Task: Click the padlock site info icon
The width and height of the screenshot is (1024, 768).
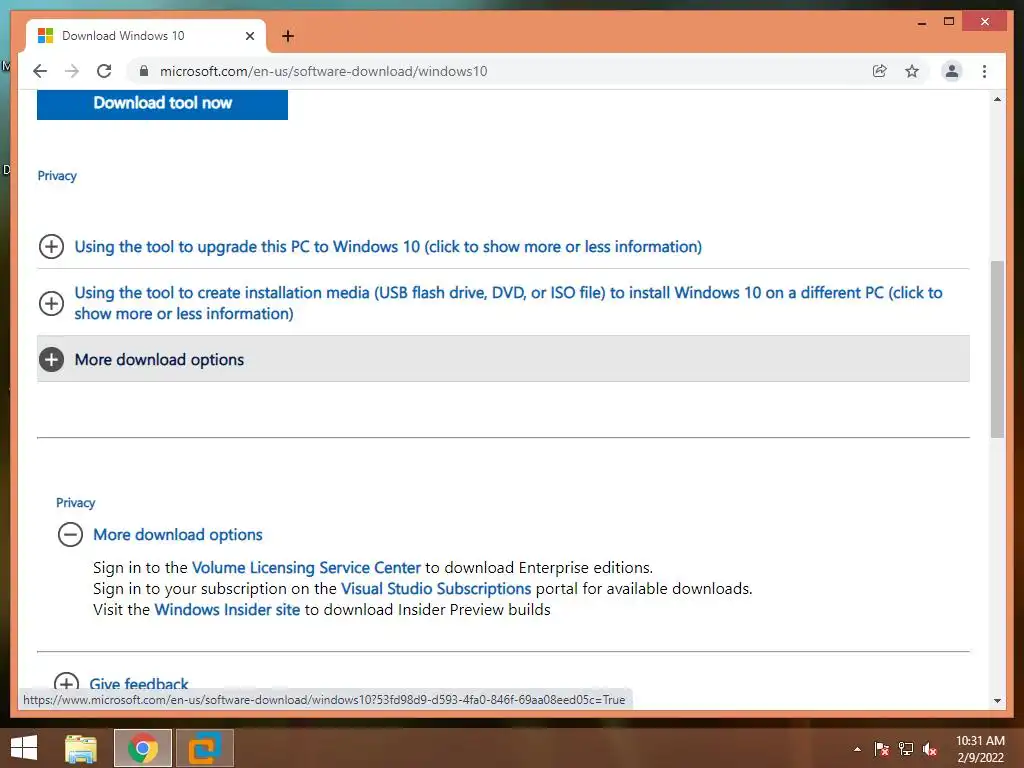Action: [144, 71]
